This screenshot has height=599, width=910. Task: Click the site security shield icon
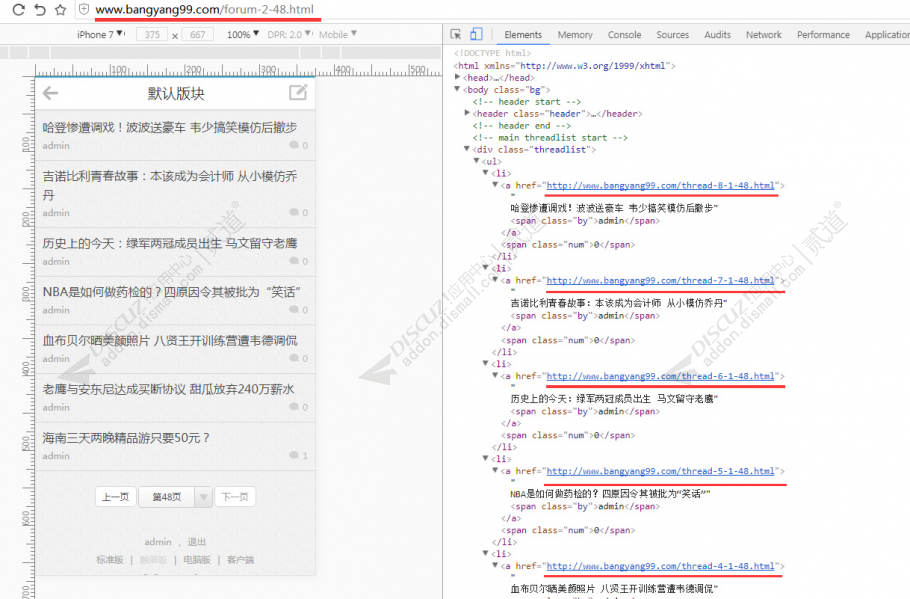tap(84, 10)
